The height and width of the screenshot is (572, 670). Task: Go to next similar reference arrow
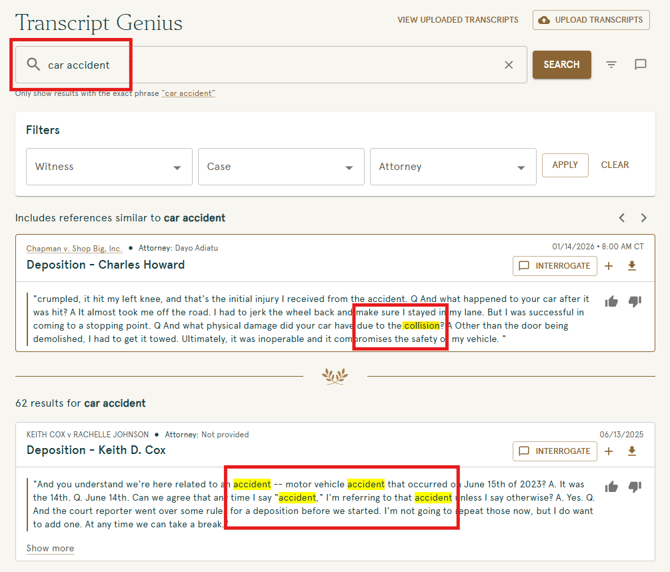[644, 218]
